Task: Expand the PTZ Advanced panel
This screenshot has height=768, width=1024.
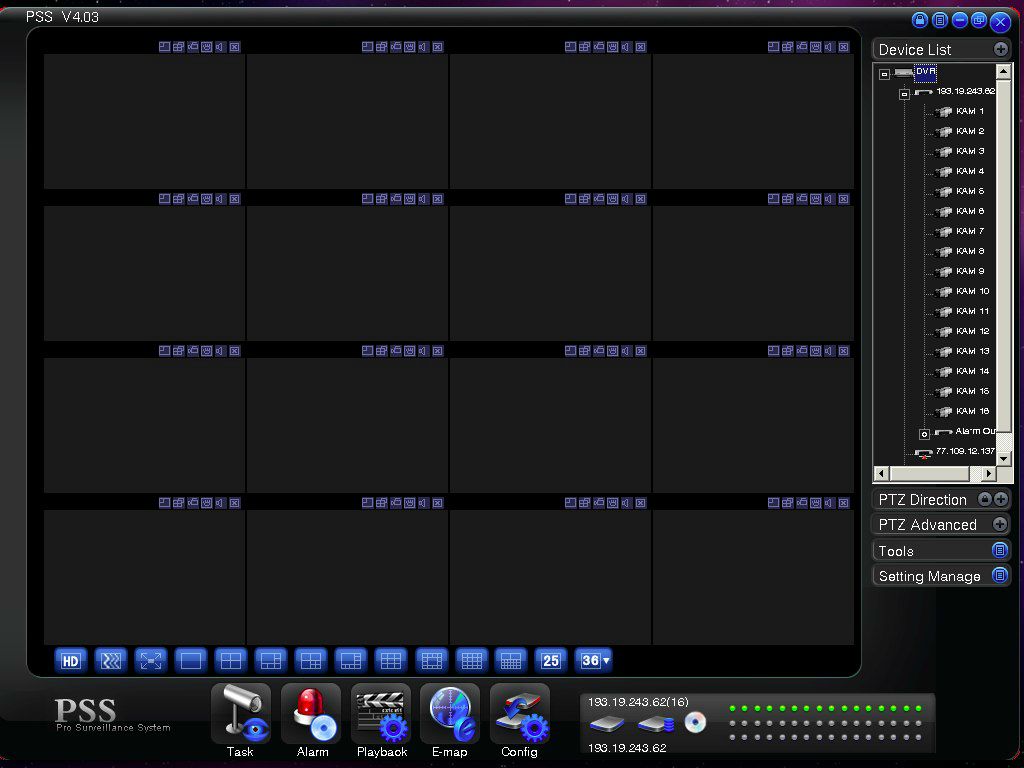Action: (x=999, y=525)
